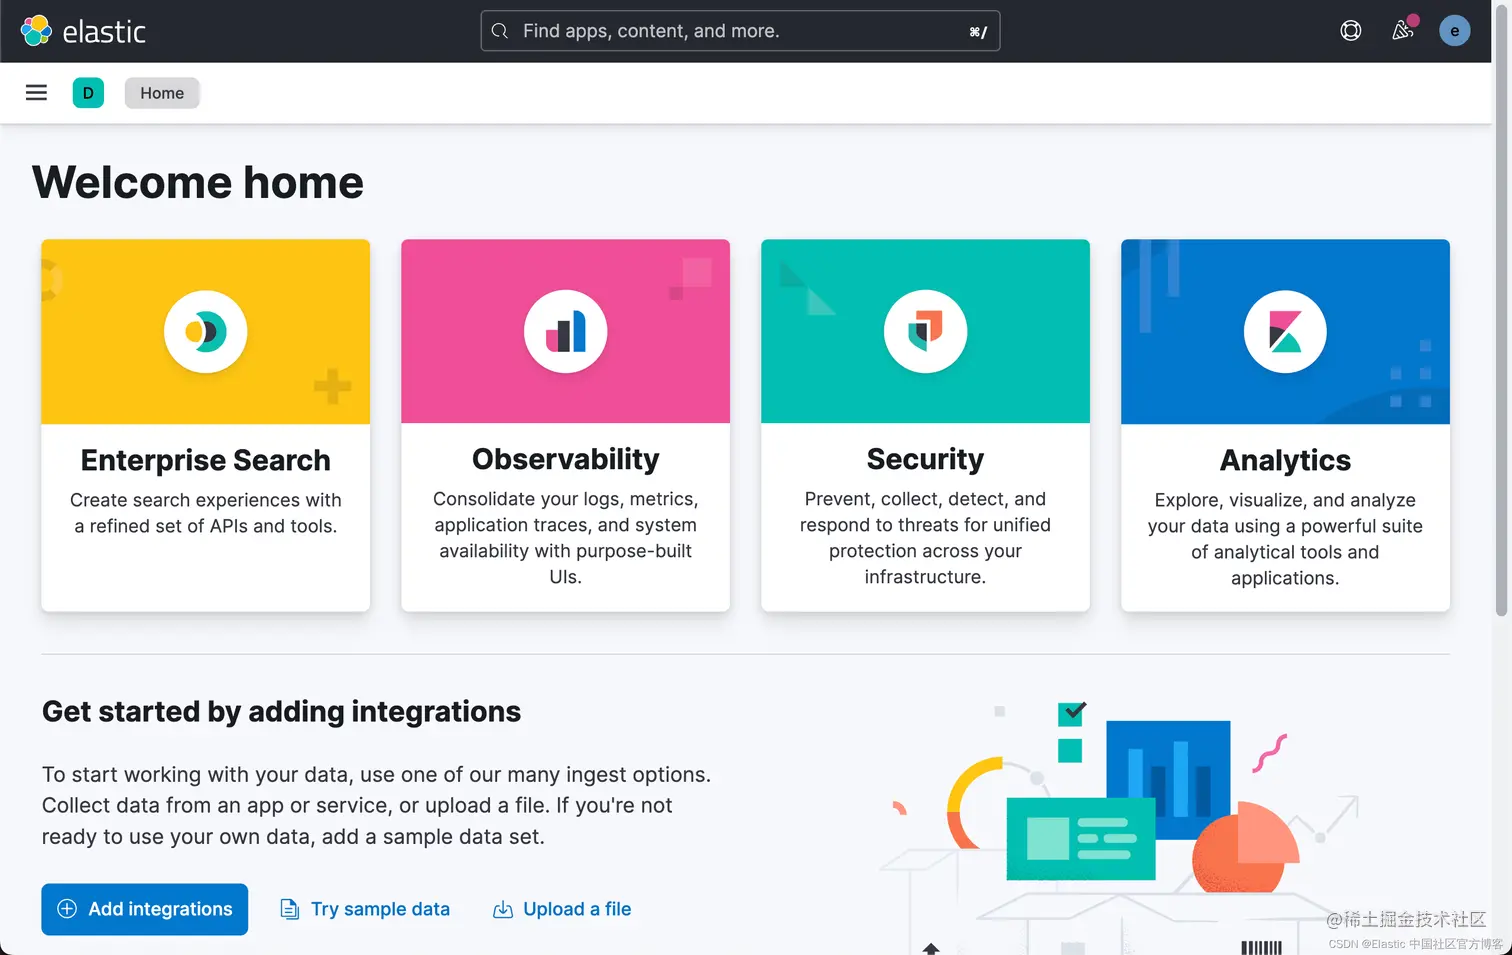The image size is (1512, 955).
Task: Click the magnifier icon in search bar
Action: coord(500,31)
